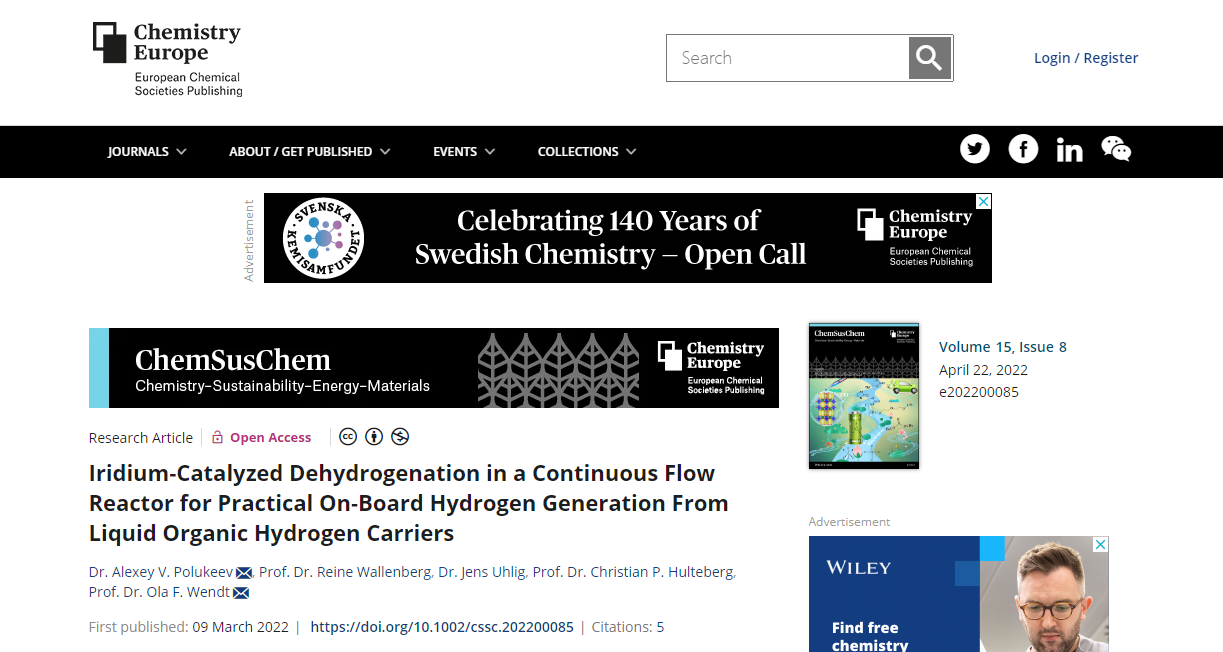Open the Facebook social icon
Image resolution: width=1223 pixels, height=652 pixels.
[1023, 150]
